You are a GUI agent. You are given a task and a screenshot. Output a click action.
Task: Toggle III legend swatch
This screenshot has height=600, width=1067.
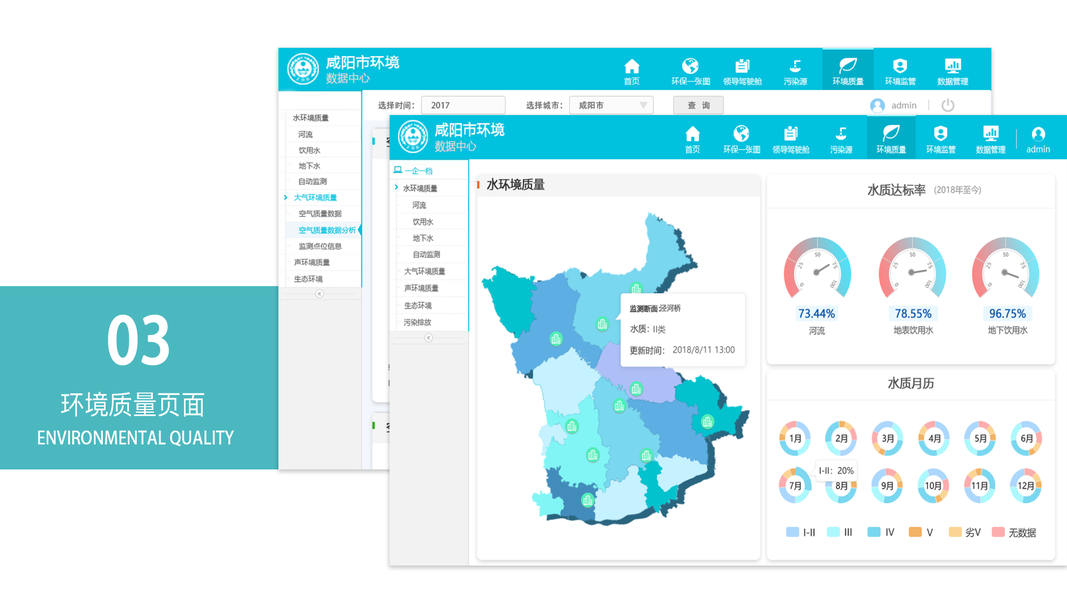point(833,532)
